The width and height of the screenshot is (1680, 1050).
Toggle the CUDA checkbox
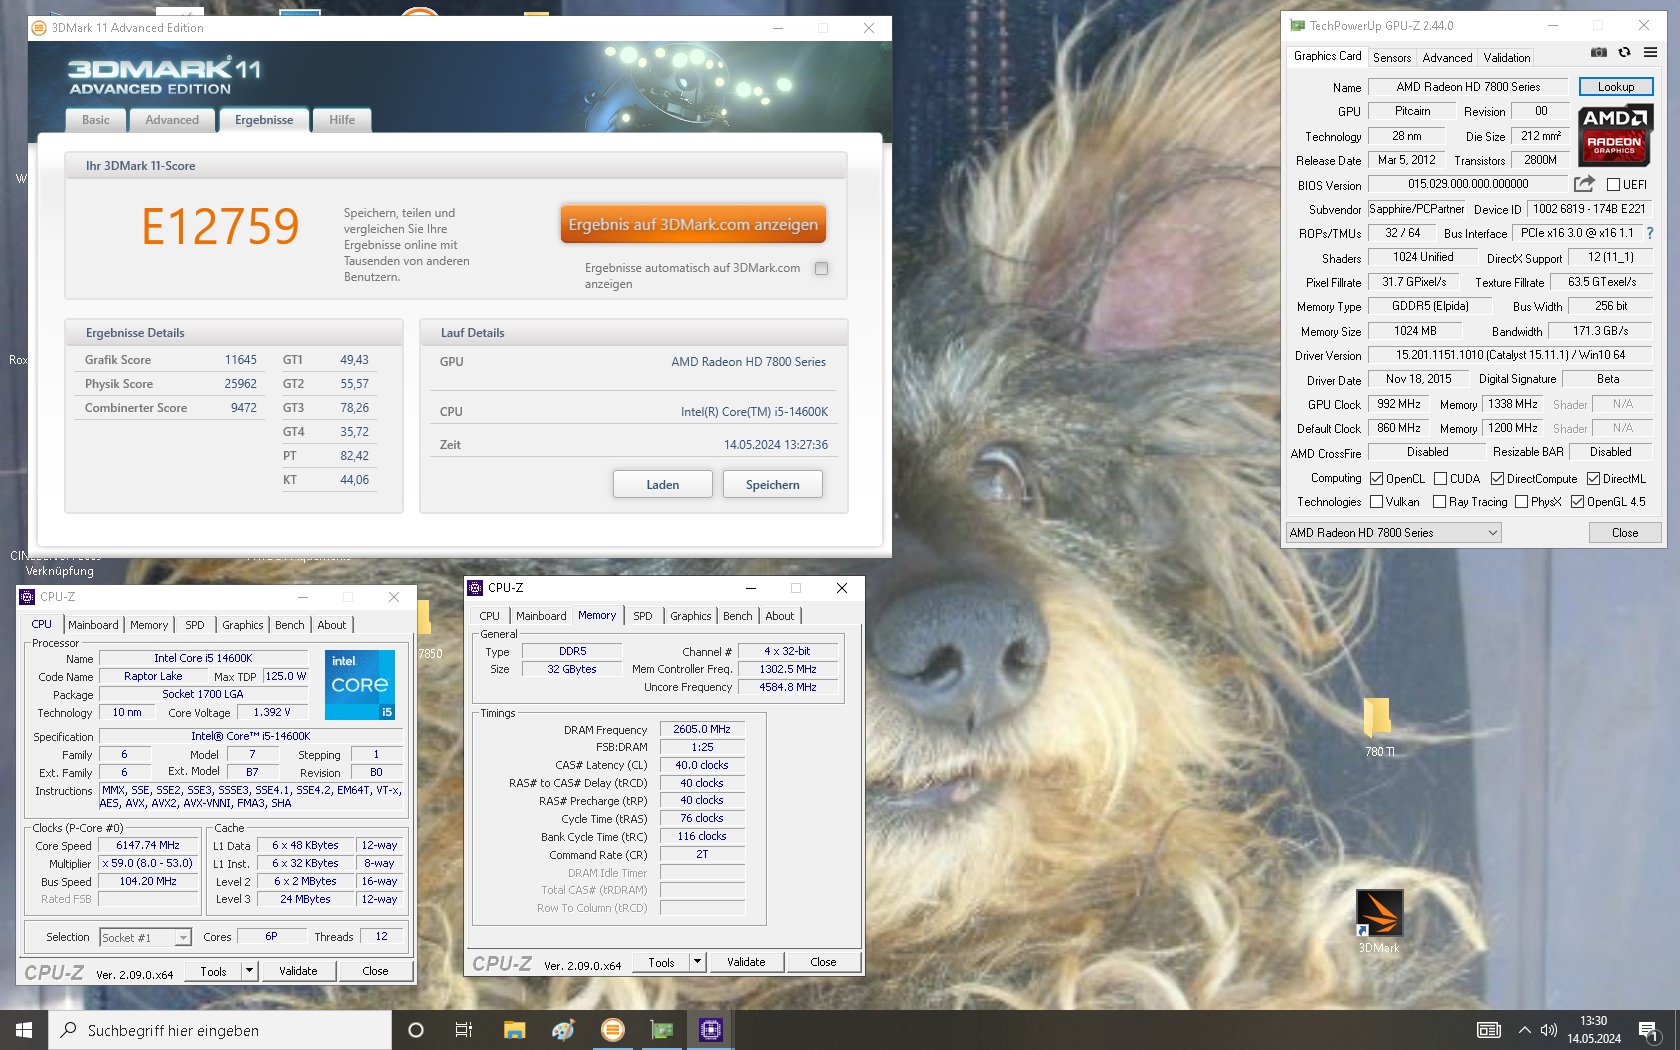(1440, 479)
